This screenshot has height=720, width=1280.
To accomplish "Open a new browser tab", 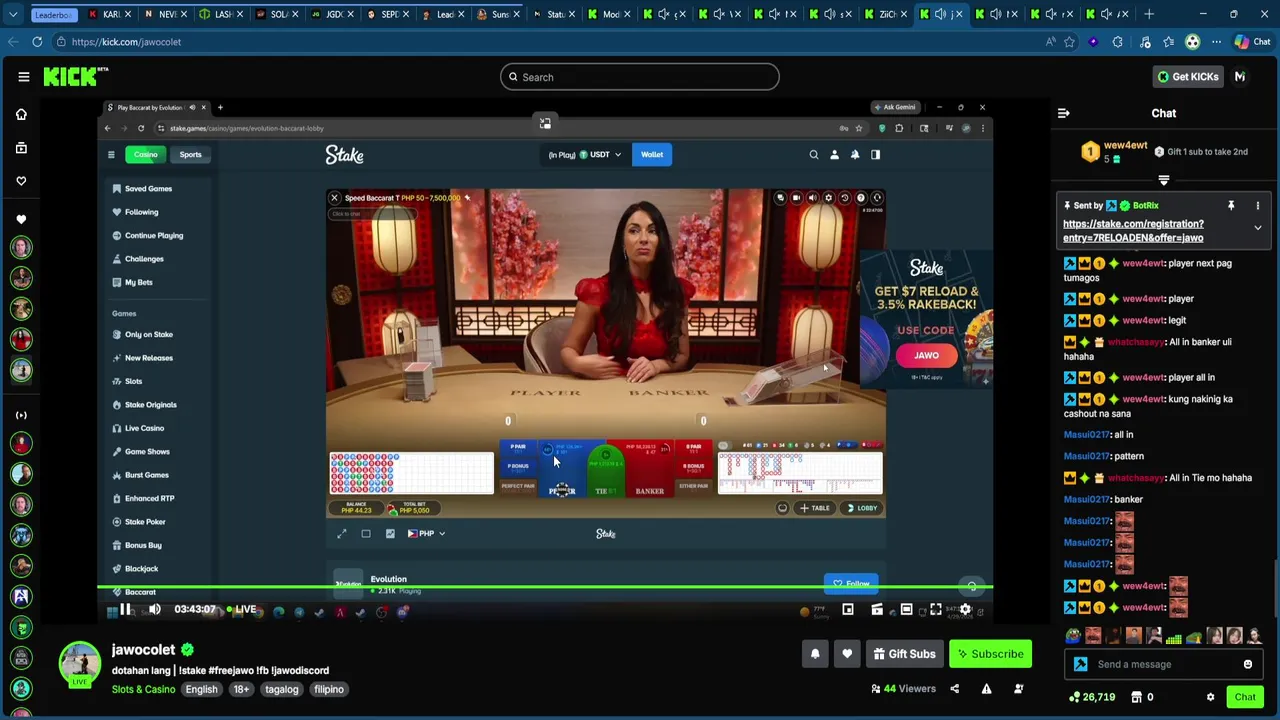I will 1149,14.
